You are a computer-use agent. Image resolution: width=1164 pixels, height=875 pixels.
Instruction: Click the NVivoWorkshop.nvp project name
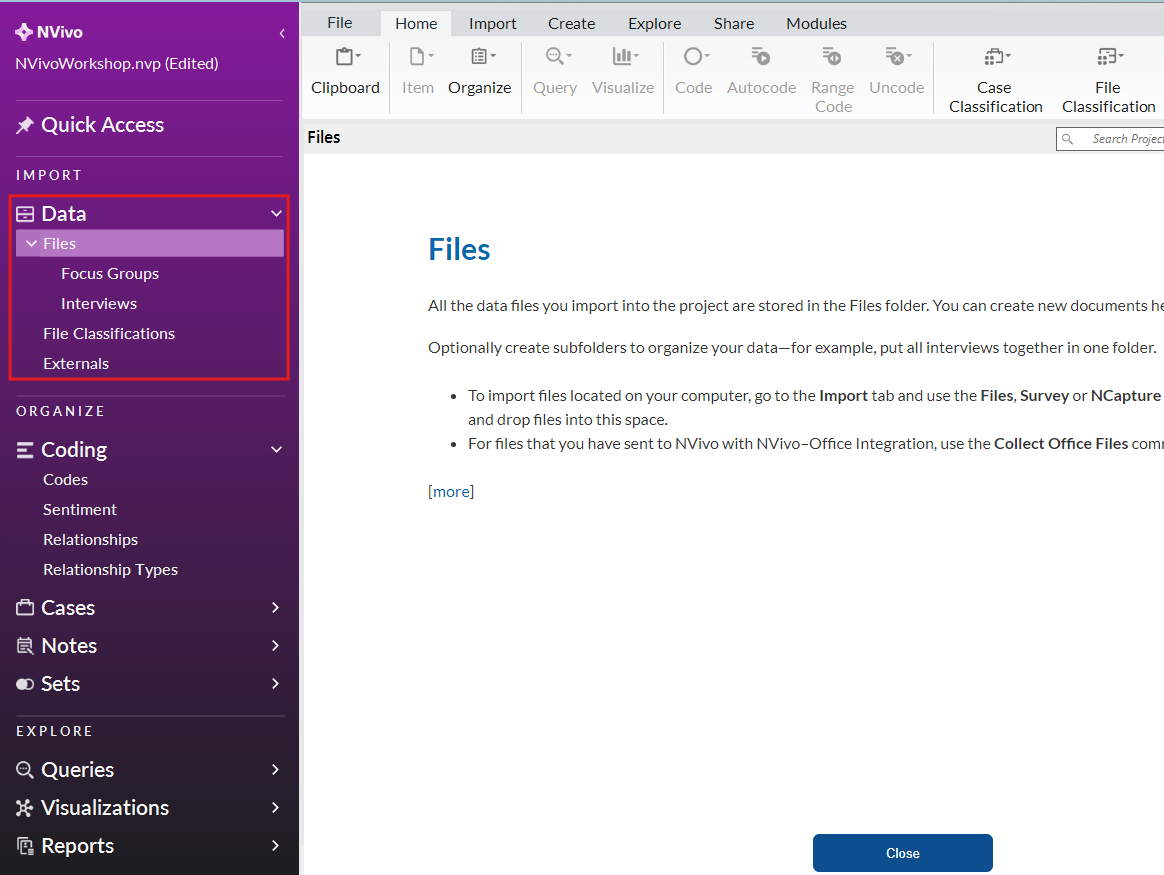click(x=117, y=64)
